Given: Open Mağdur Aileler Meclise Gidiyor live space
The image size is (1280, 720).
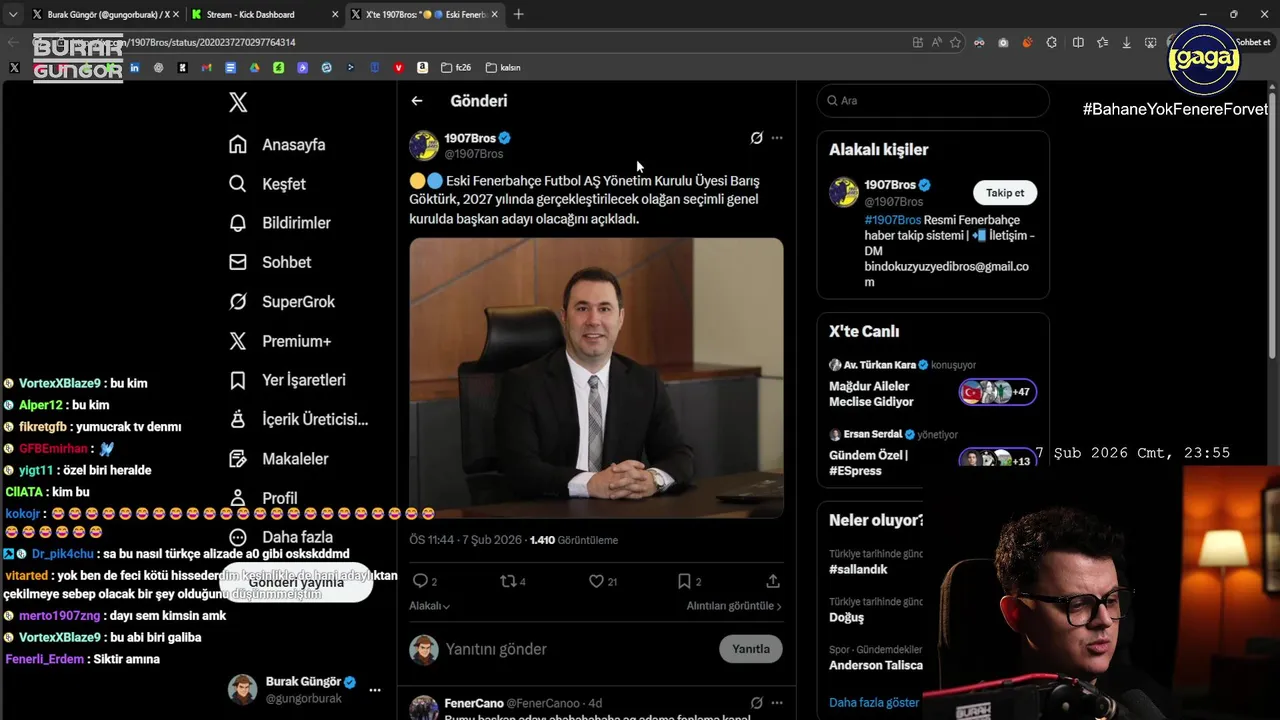Looking at the screenshot, I should (933, 386).
